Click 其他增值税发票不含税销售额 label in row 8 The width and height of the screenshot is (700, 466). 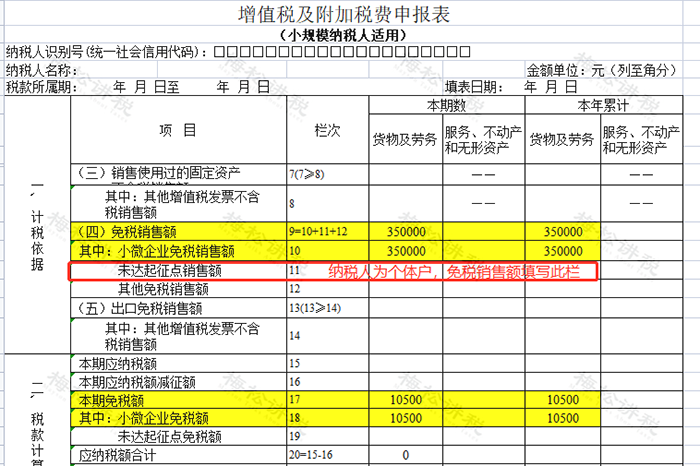[x=182, y=204]
